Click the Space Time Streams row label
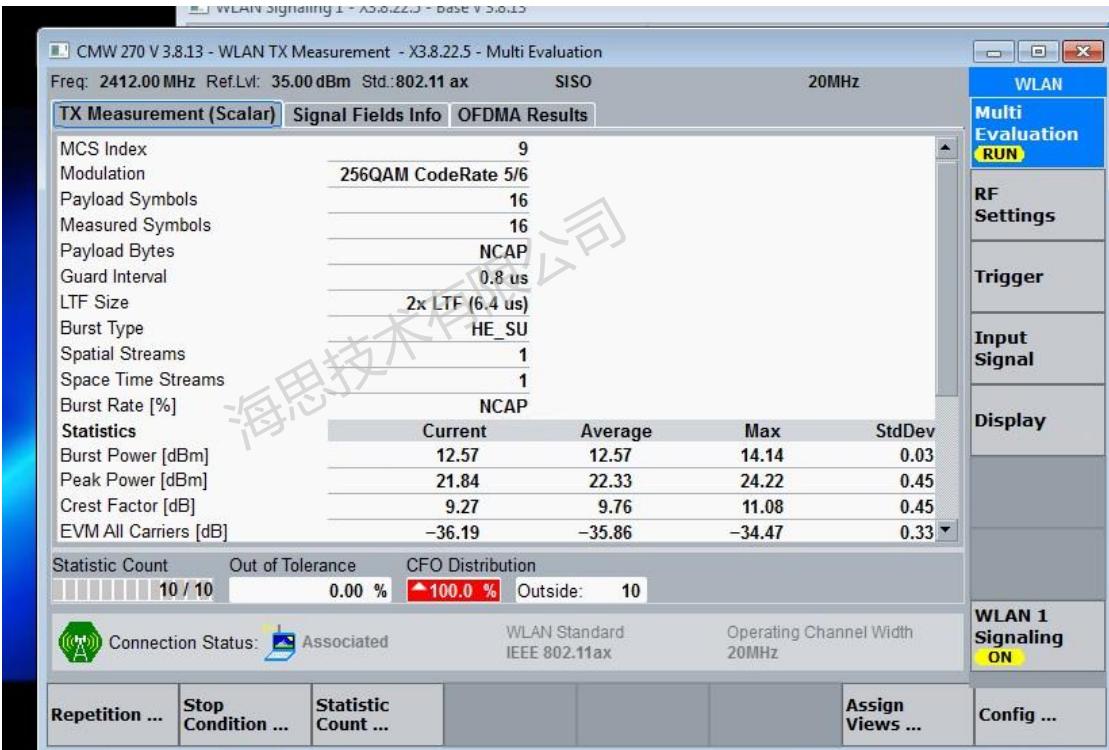The image size is (1109, 750). point(142,380)
